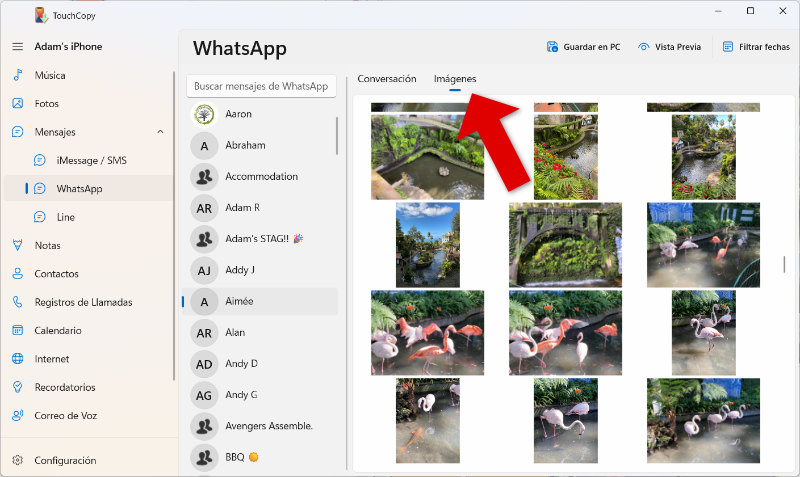The width and height of the screenshot is (800, 477).
Task: Select the Aimée conversation
Action: coord(260,302)
